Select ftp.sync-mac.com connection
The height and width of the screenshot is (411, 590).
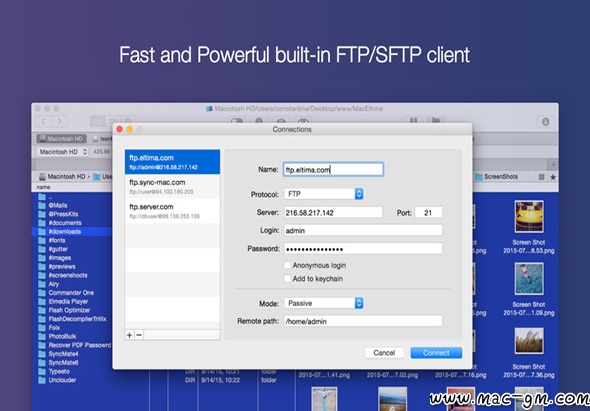click(x=172, y=187)
